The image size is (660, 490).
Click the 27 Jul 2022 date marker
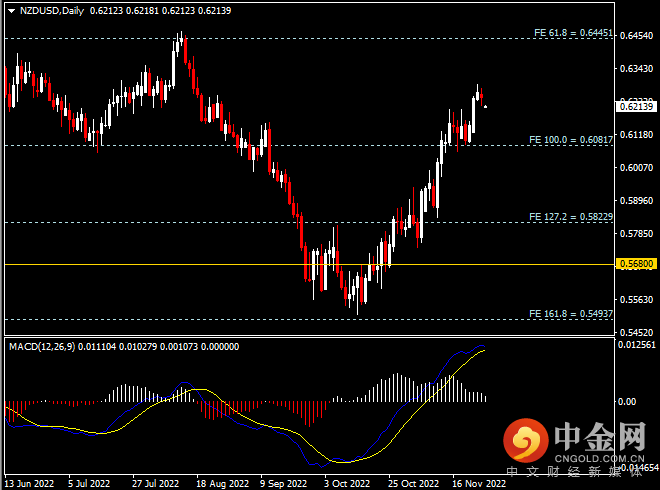coord(154,482)
